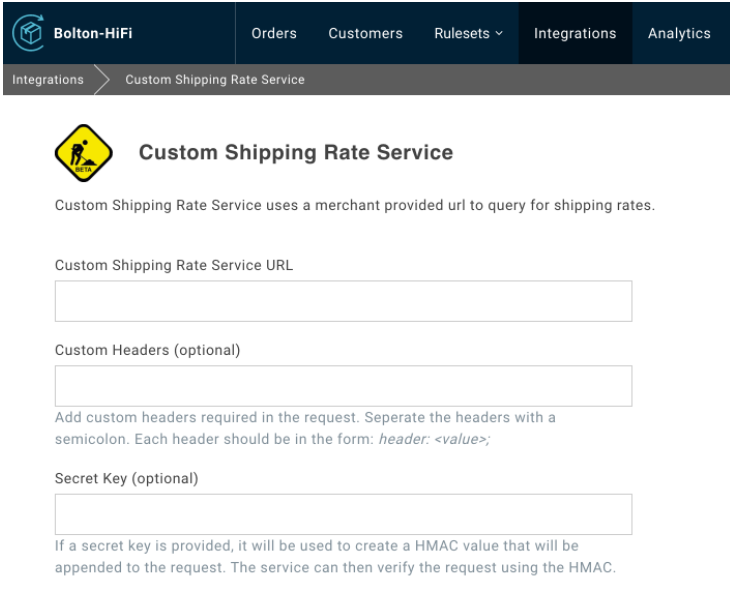
Task: Go to the Orders tab
Action: click(274, 33)
